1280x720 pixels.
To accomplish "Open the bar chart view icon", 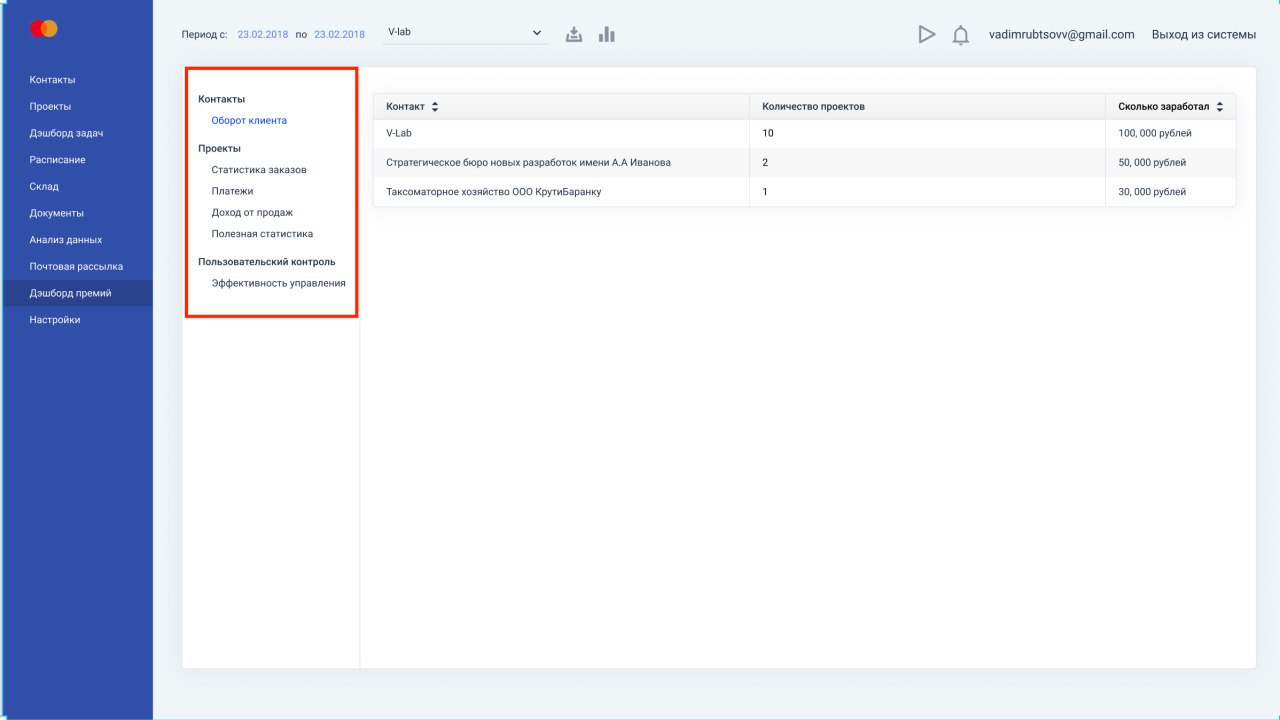I will coord(606,34).
